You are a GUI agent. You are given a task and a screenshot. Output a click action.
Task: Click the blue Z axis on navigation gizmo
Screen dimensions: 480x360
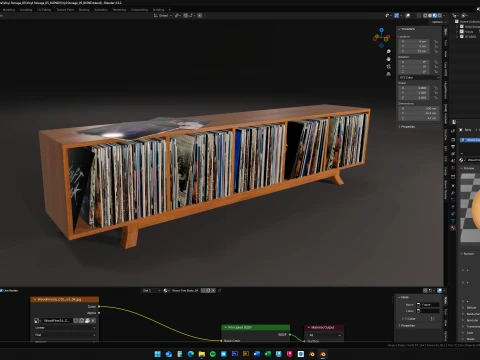tap(381, 30)
